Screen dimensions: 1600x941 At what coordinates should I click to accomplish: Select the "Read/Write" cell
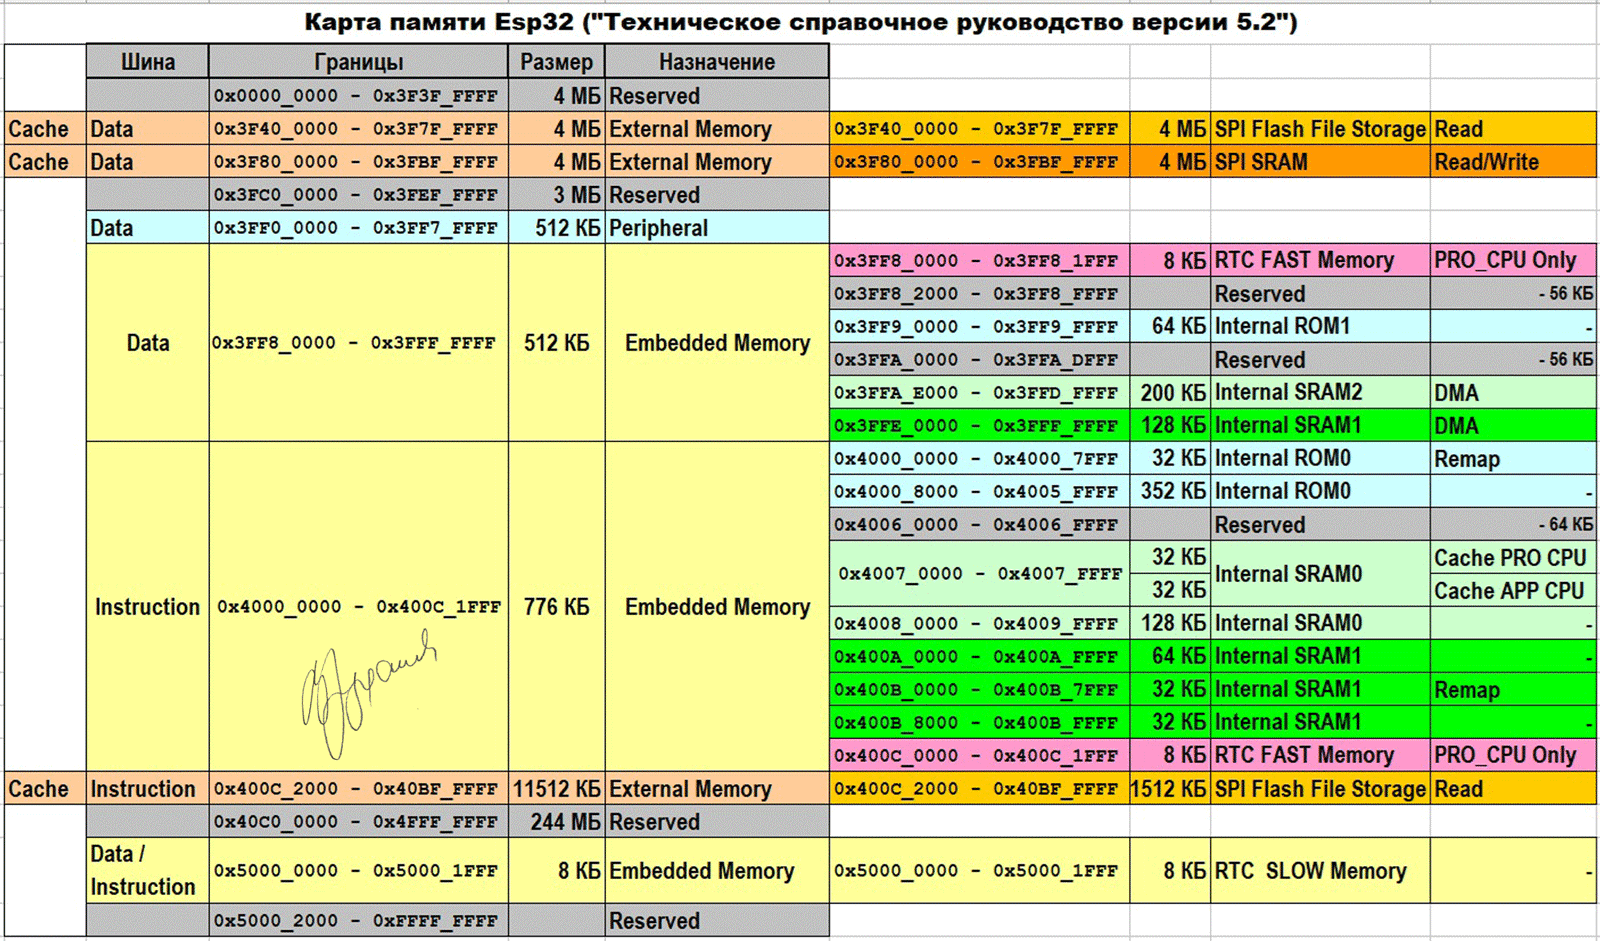pos(1512,162)
